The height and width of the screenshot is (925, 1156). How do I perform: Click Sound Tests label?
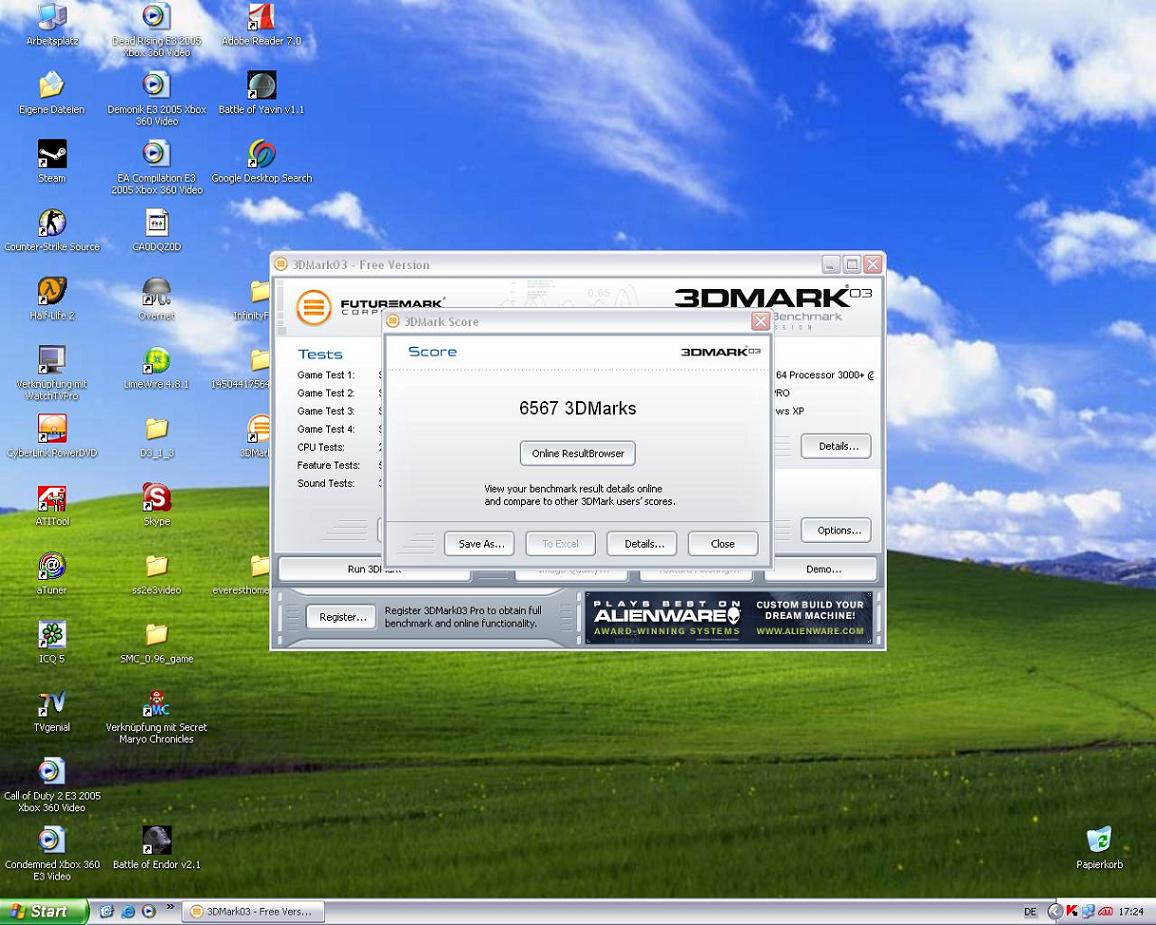click(326, 483)
